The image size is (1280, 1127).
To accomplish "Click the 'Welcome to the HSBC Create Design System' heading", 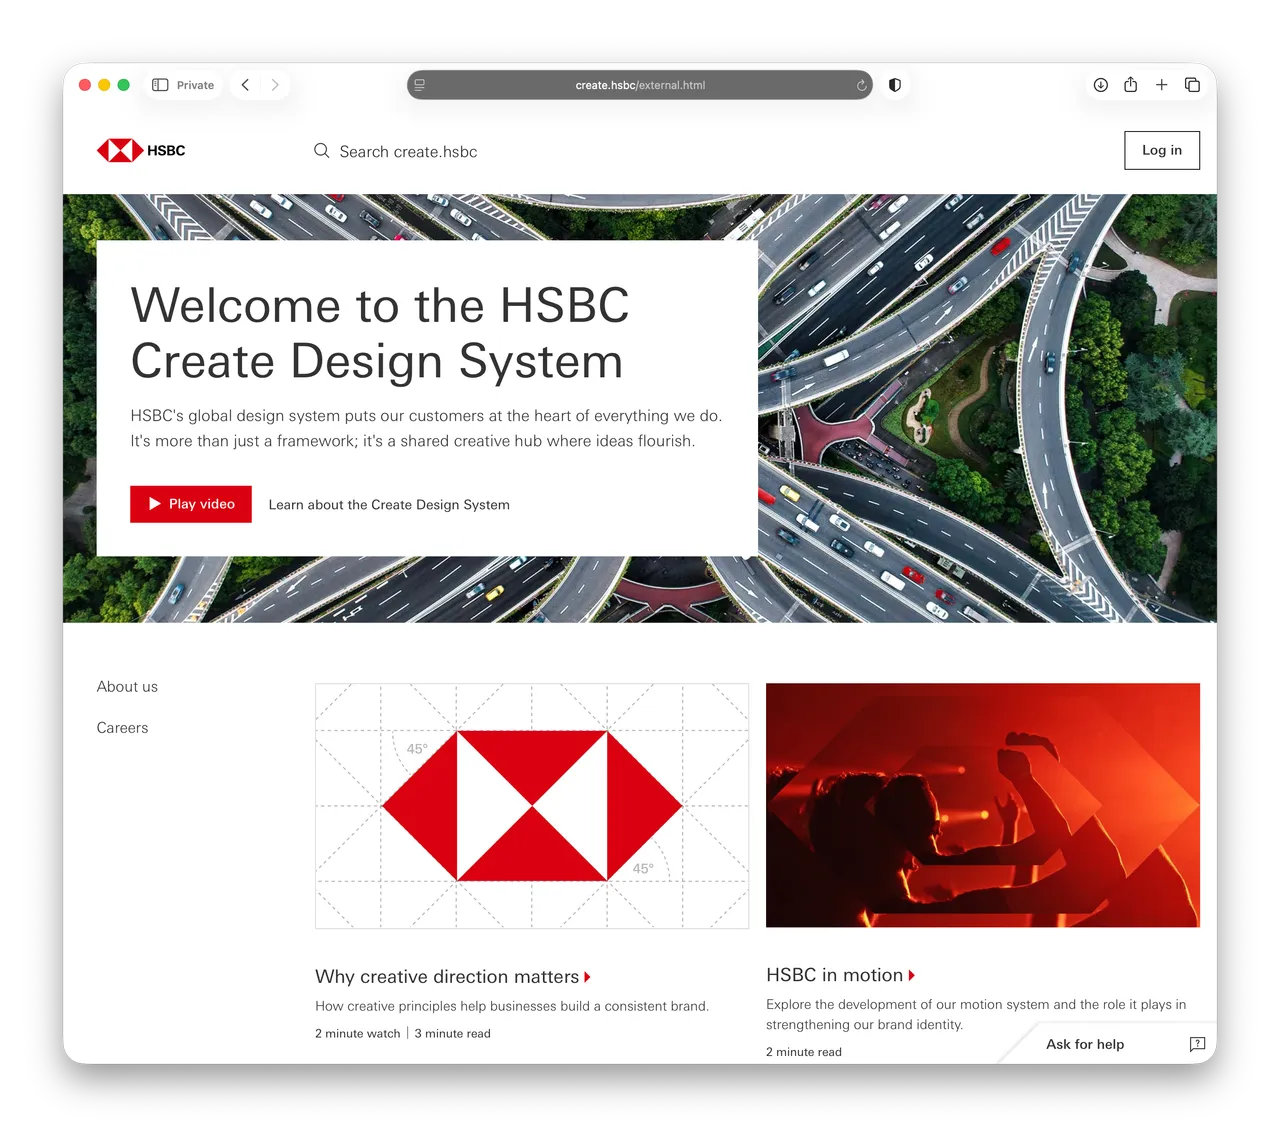I will (380, 333).
